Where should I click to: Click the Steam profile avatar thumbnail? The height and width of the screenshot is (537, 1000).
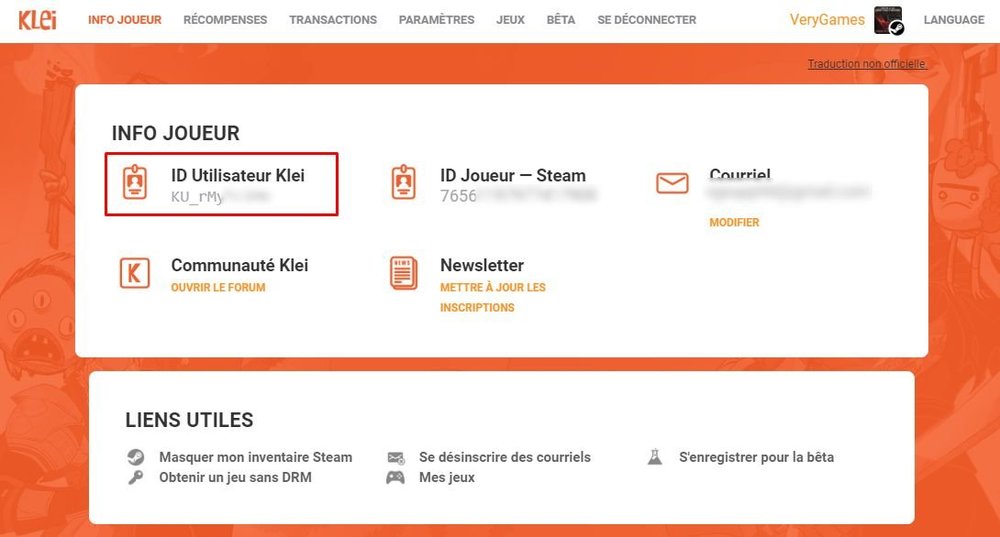[888, 20]
